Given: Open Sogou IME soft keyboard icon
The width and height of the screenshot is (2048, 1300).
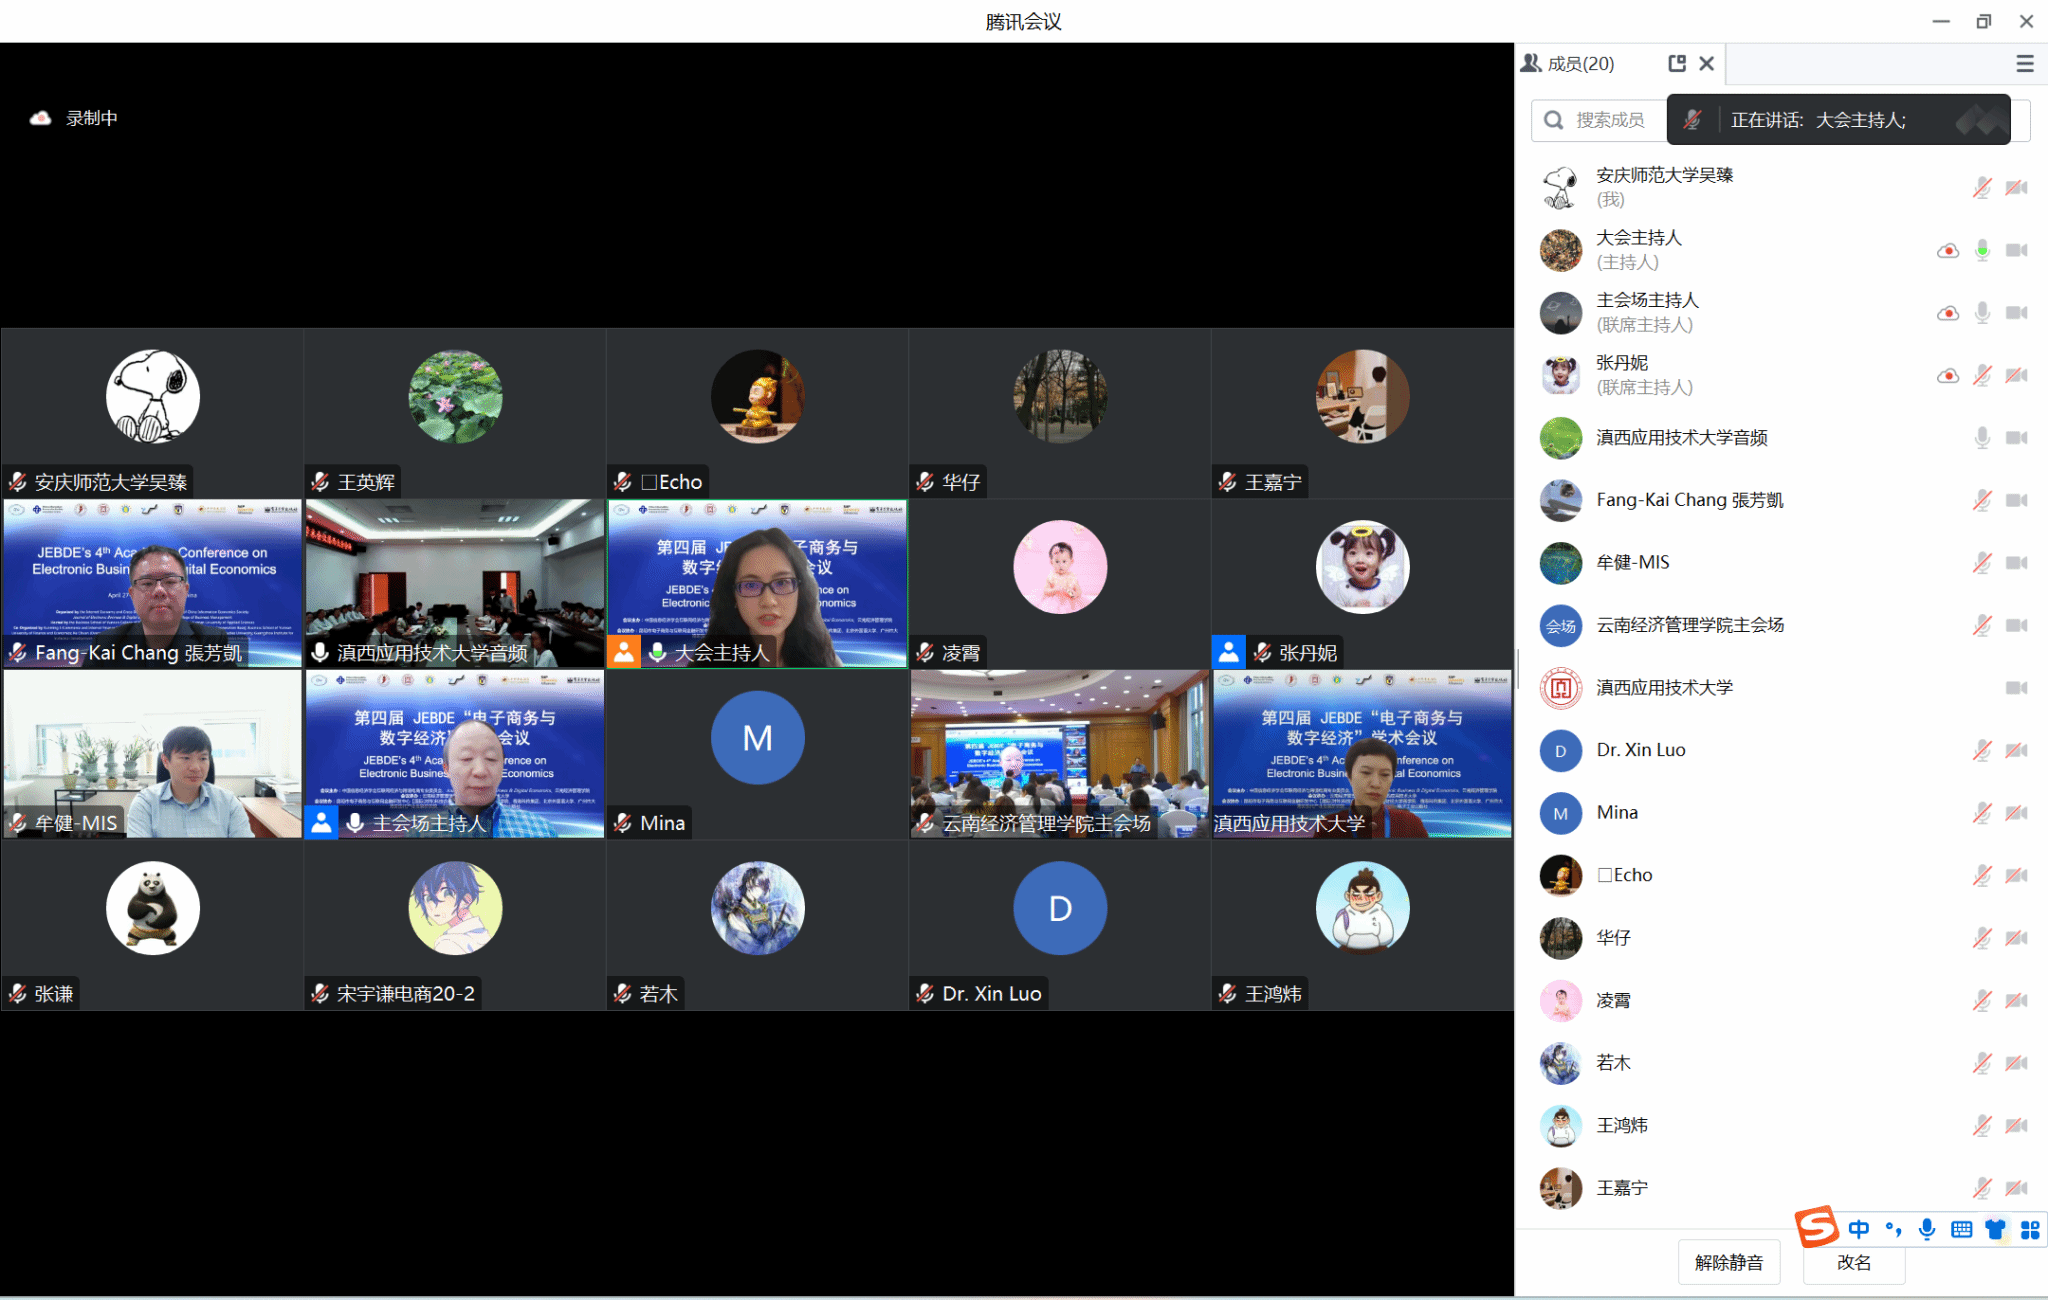Looking at the screenshot, I should [1962, 1230].
